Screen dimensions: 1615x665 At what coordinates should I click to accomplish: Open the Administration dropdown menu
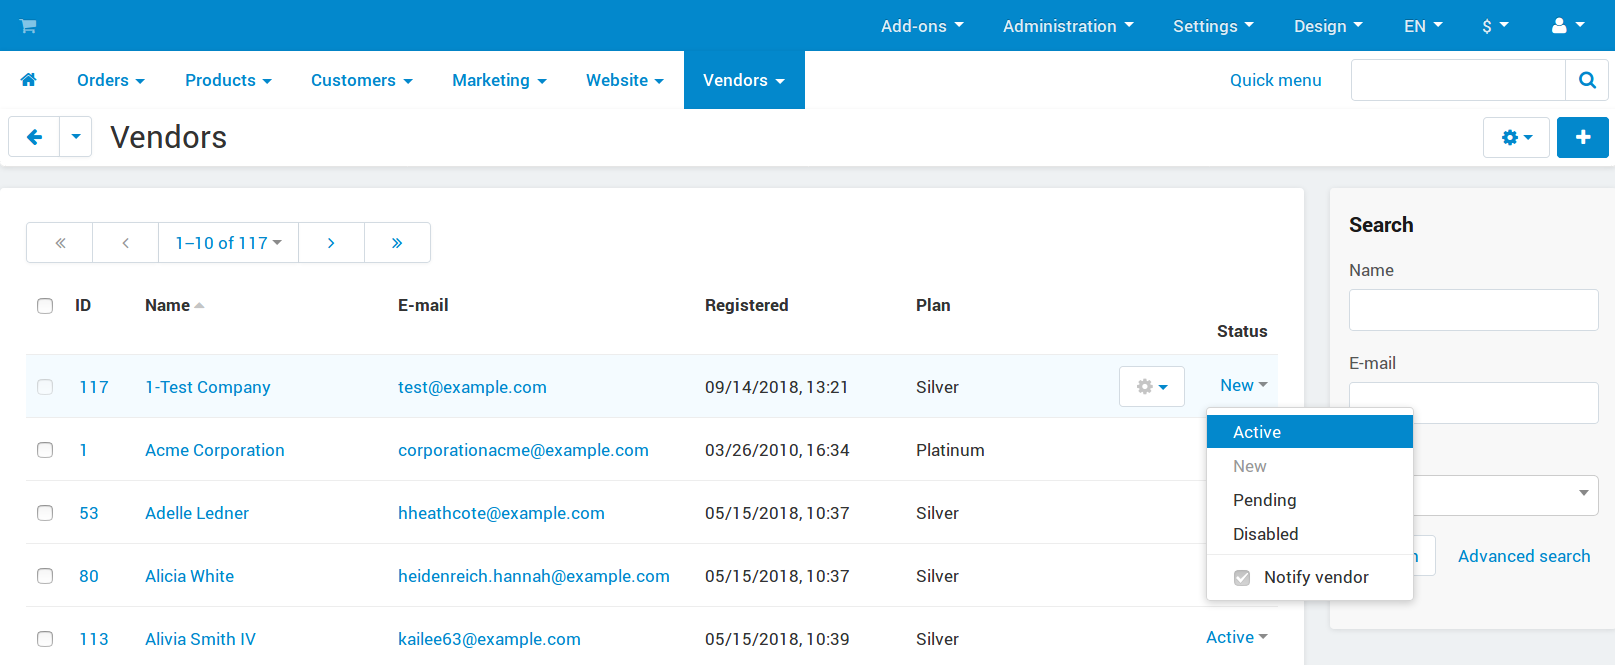1068,26
